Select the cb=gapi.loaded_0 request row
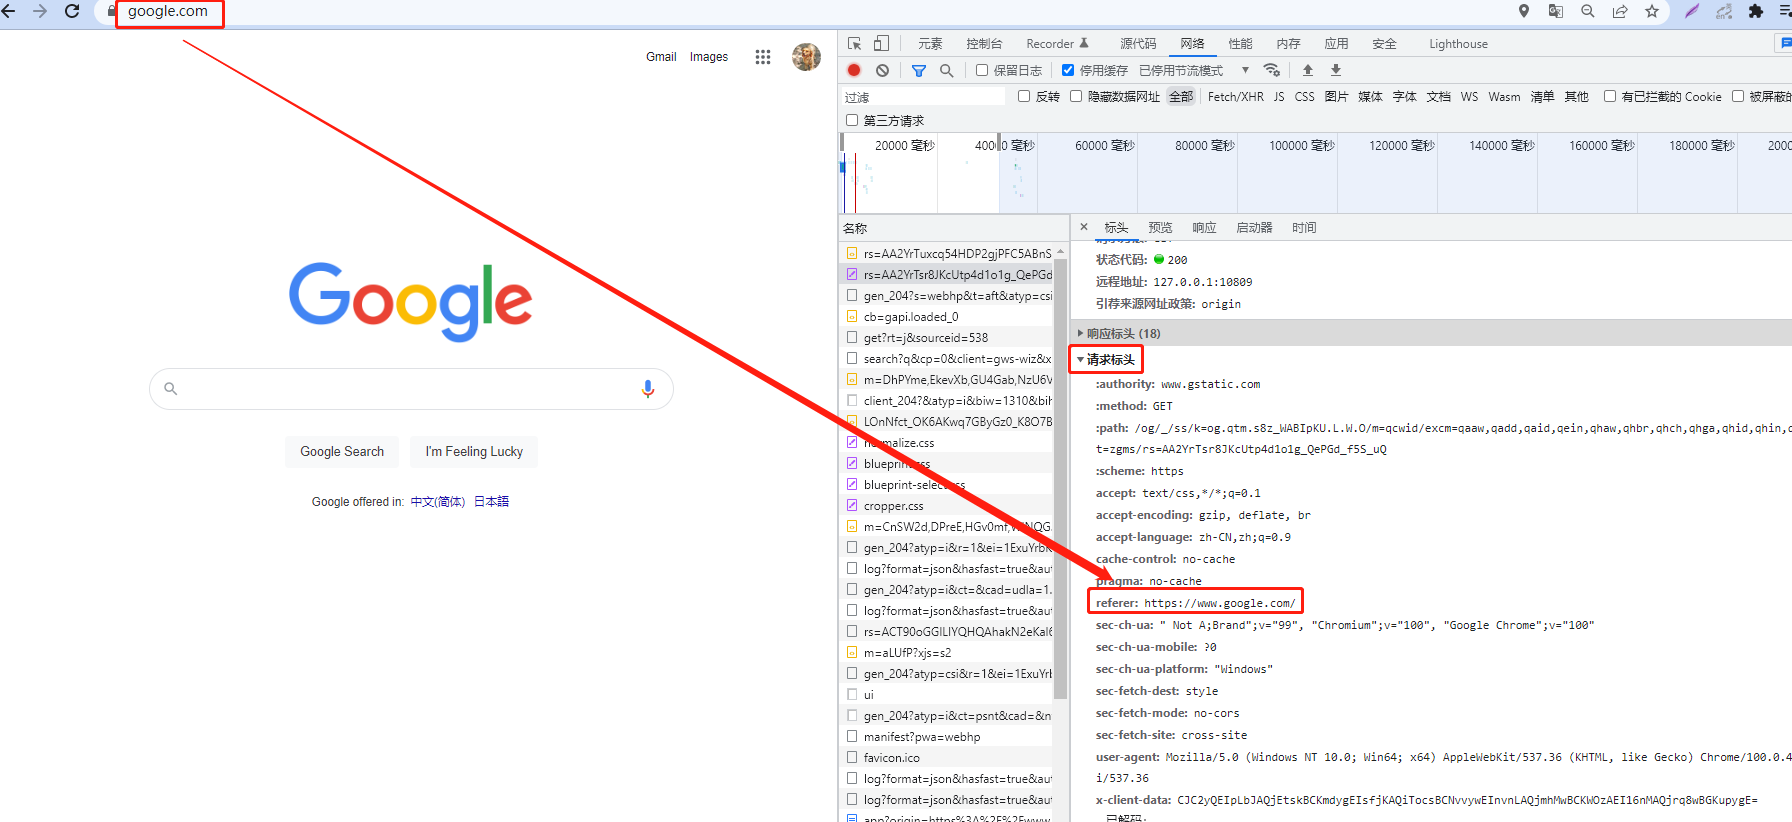The image size is (1792, 822). (x=947, y=316)
